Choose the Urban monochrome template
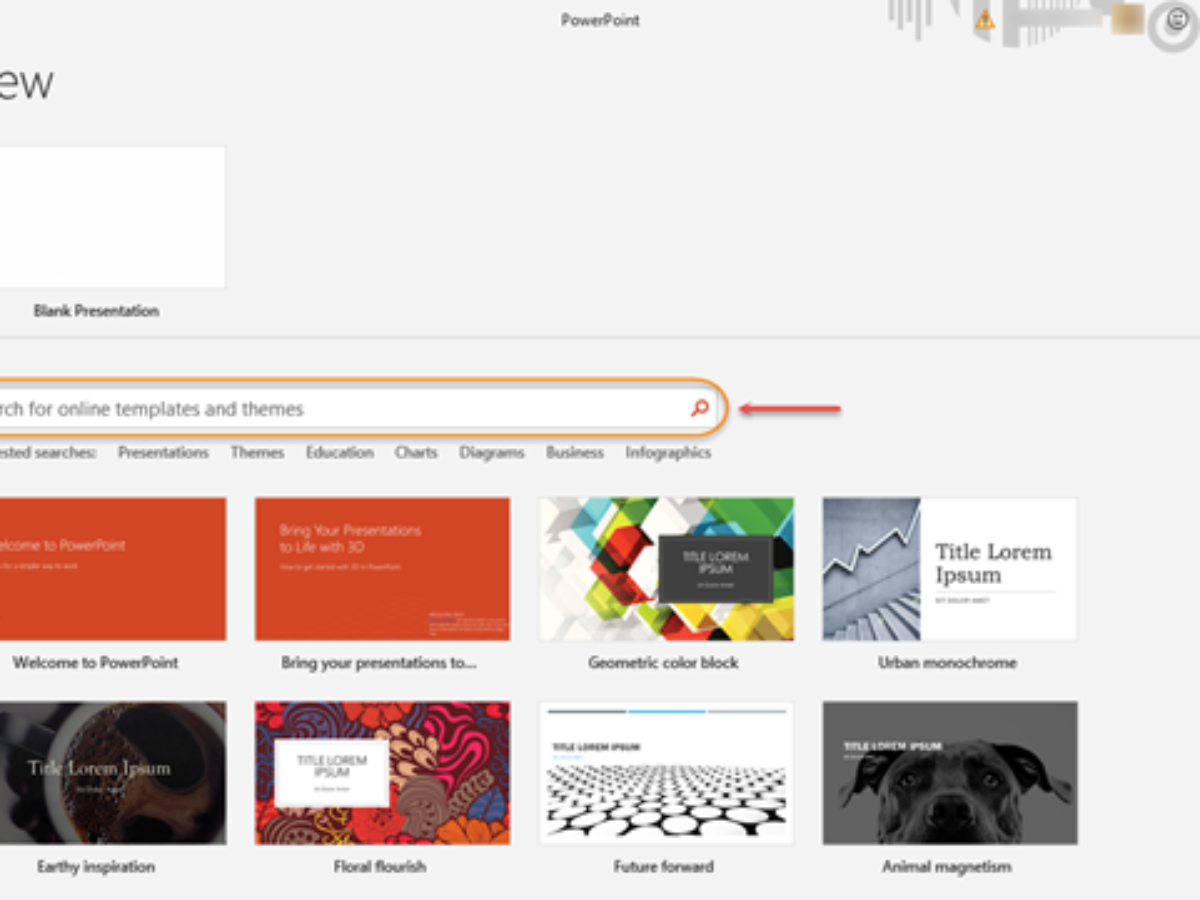Screen dimensions: 1200x900 point(950,569)
